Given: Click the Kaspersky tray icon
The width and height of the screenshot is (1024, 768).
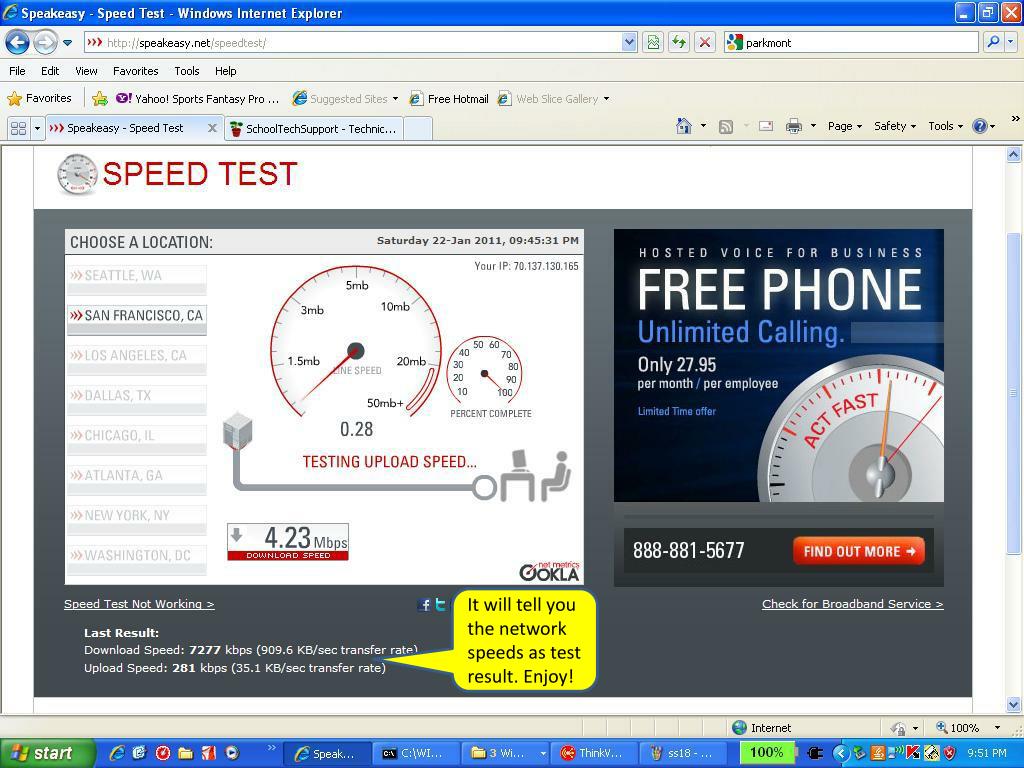Looking at the screenshot, I should point(913,753).
